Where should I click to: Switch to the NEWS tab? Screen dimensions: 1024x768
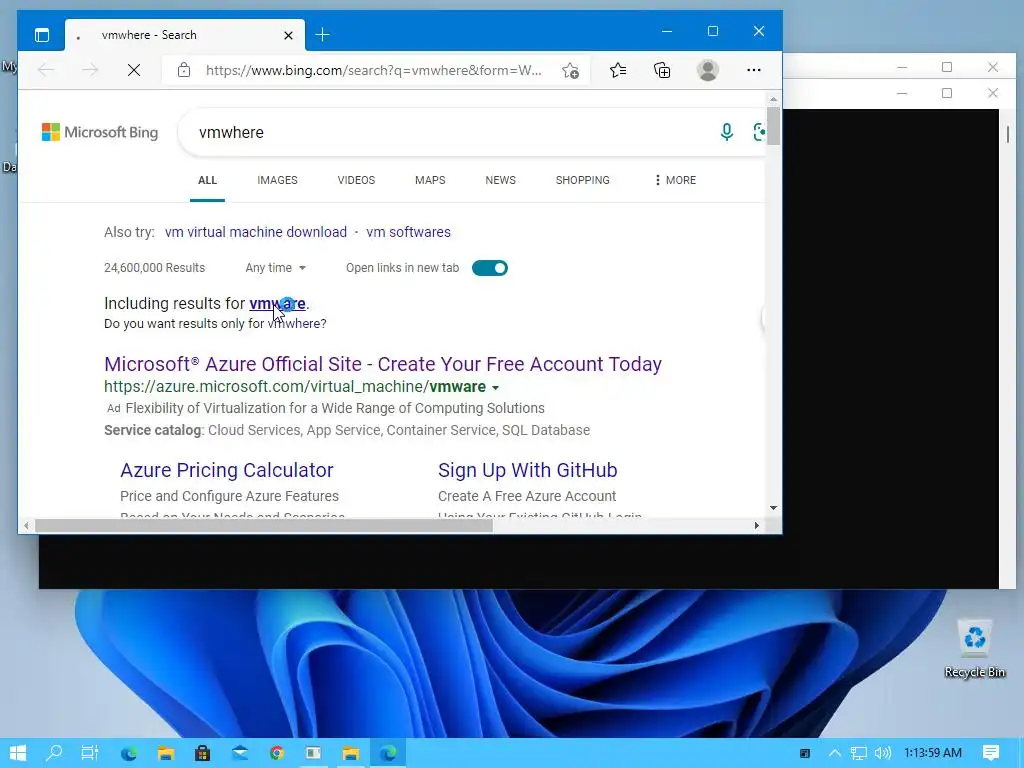point(500,180)
